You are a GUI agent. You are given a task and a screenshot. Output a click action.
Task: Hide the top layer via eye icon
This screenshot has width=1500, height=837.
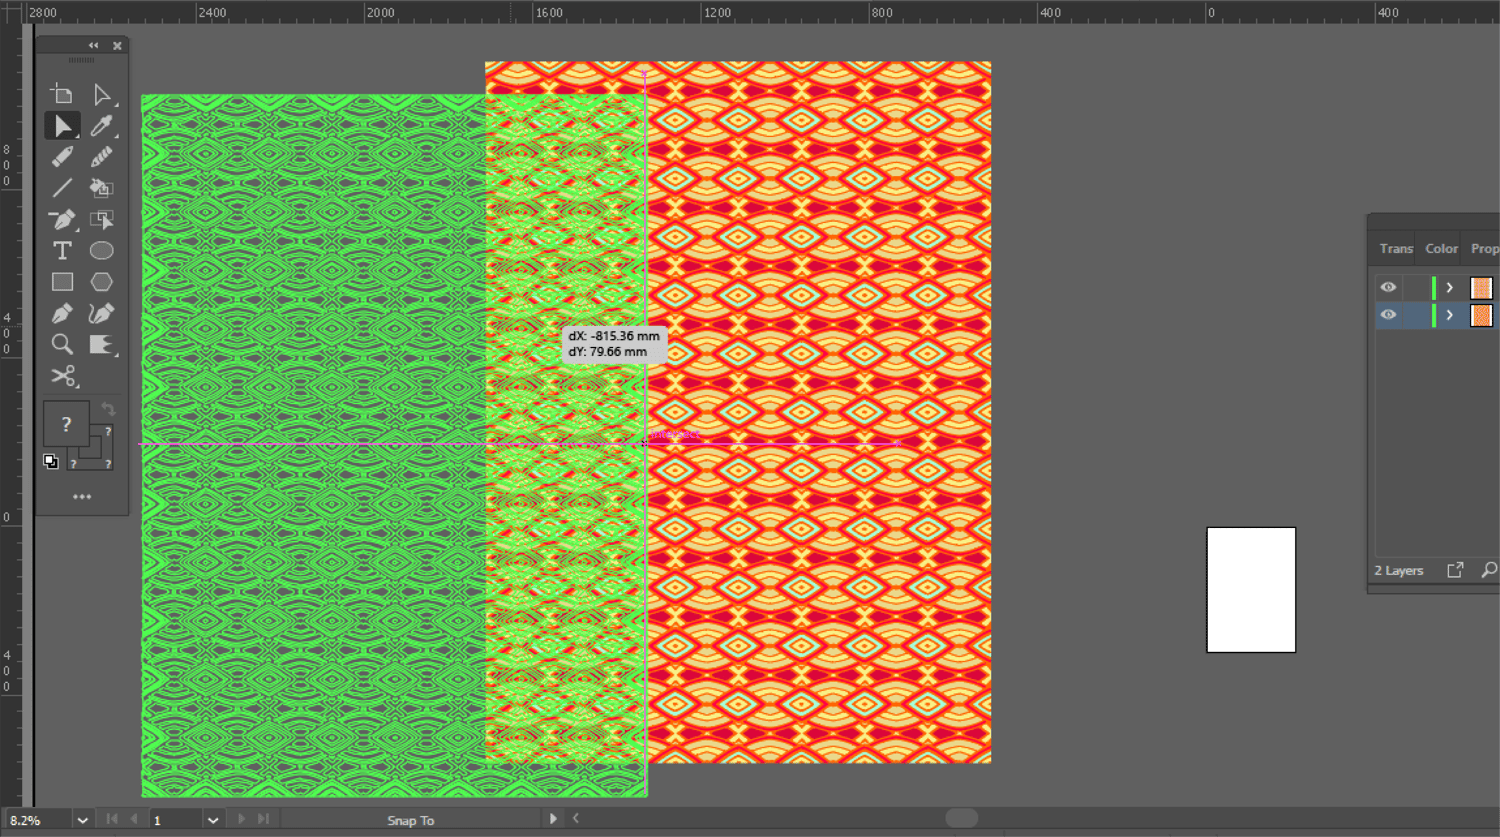coord(1388,287)
